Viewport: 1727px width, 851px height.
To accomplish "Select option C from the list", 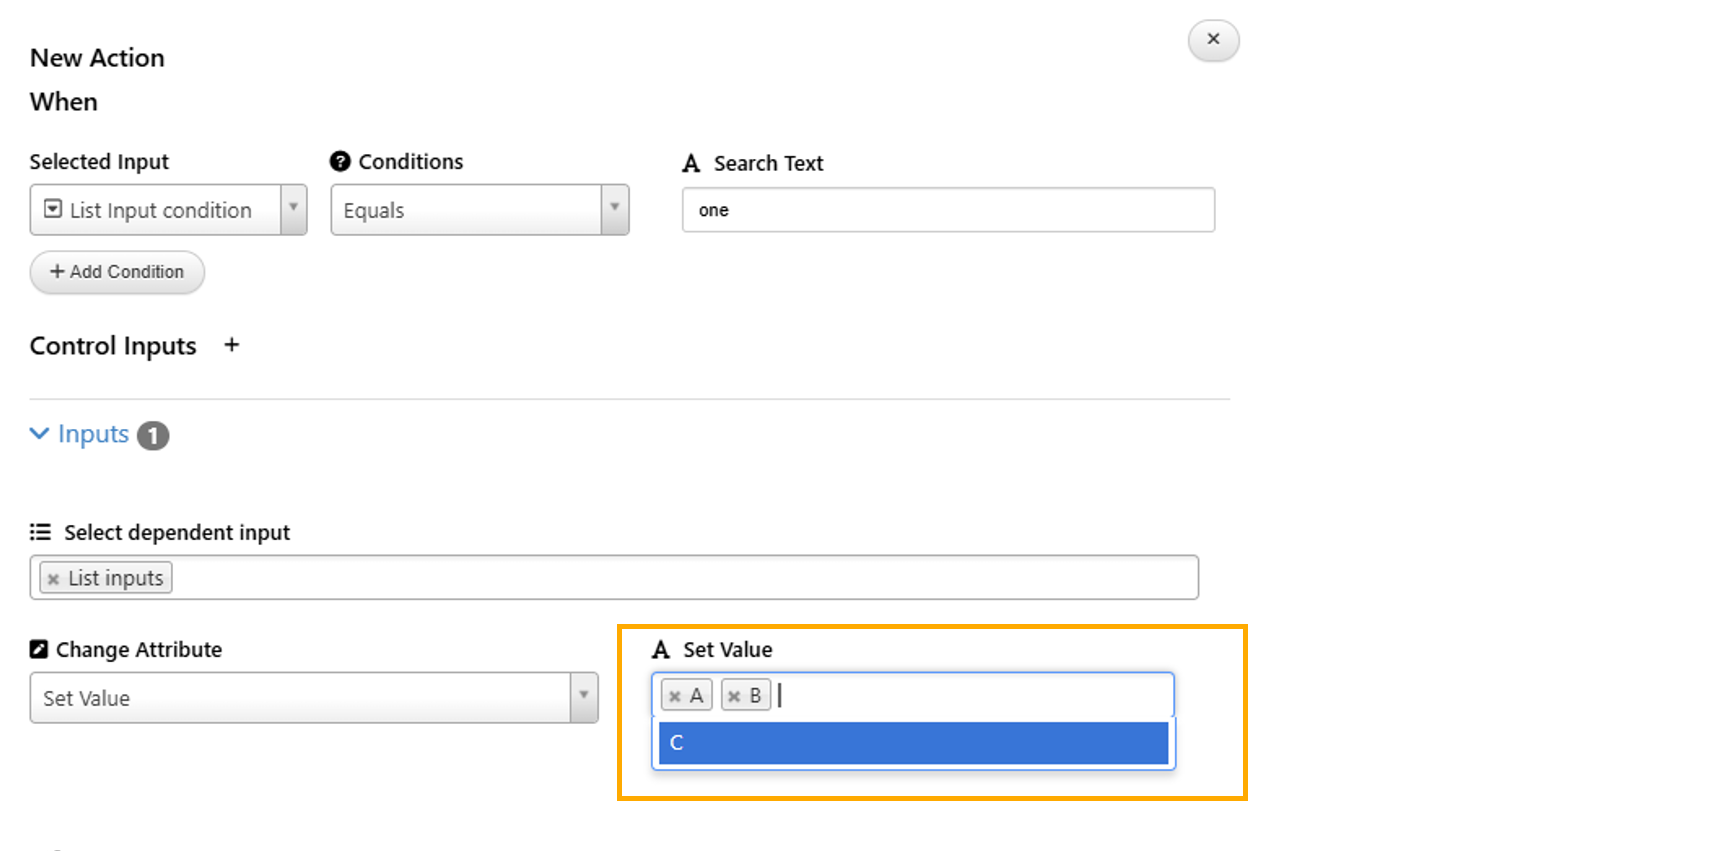I will [912, 743].
